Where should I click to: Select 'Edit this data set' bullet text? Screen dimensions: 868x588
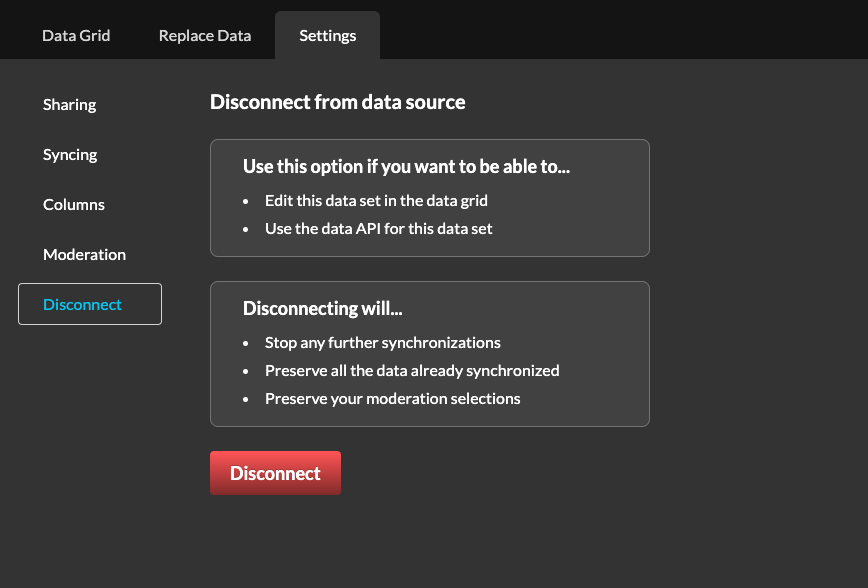[376, 200]
